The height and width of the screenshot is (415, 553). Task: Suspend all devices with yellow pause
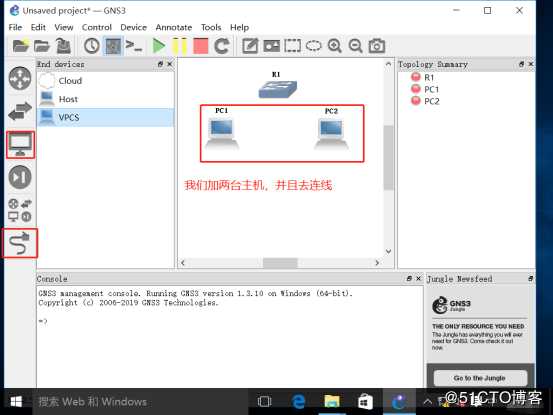tap(180, 46)
